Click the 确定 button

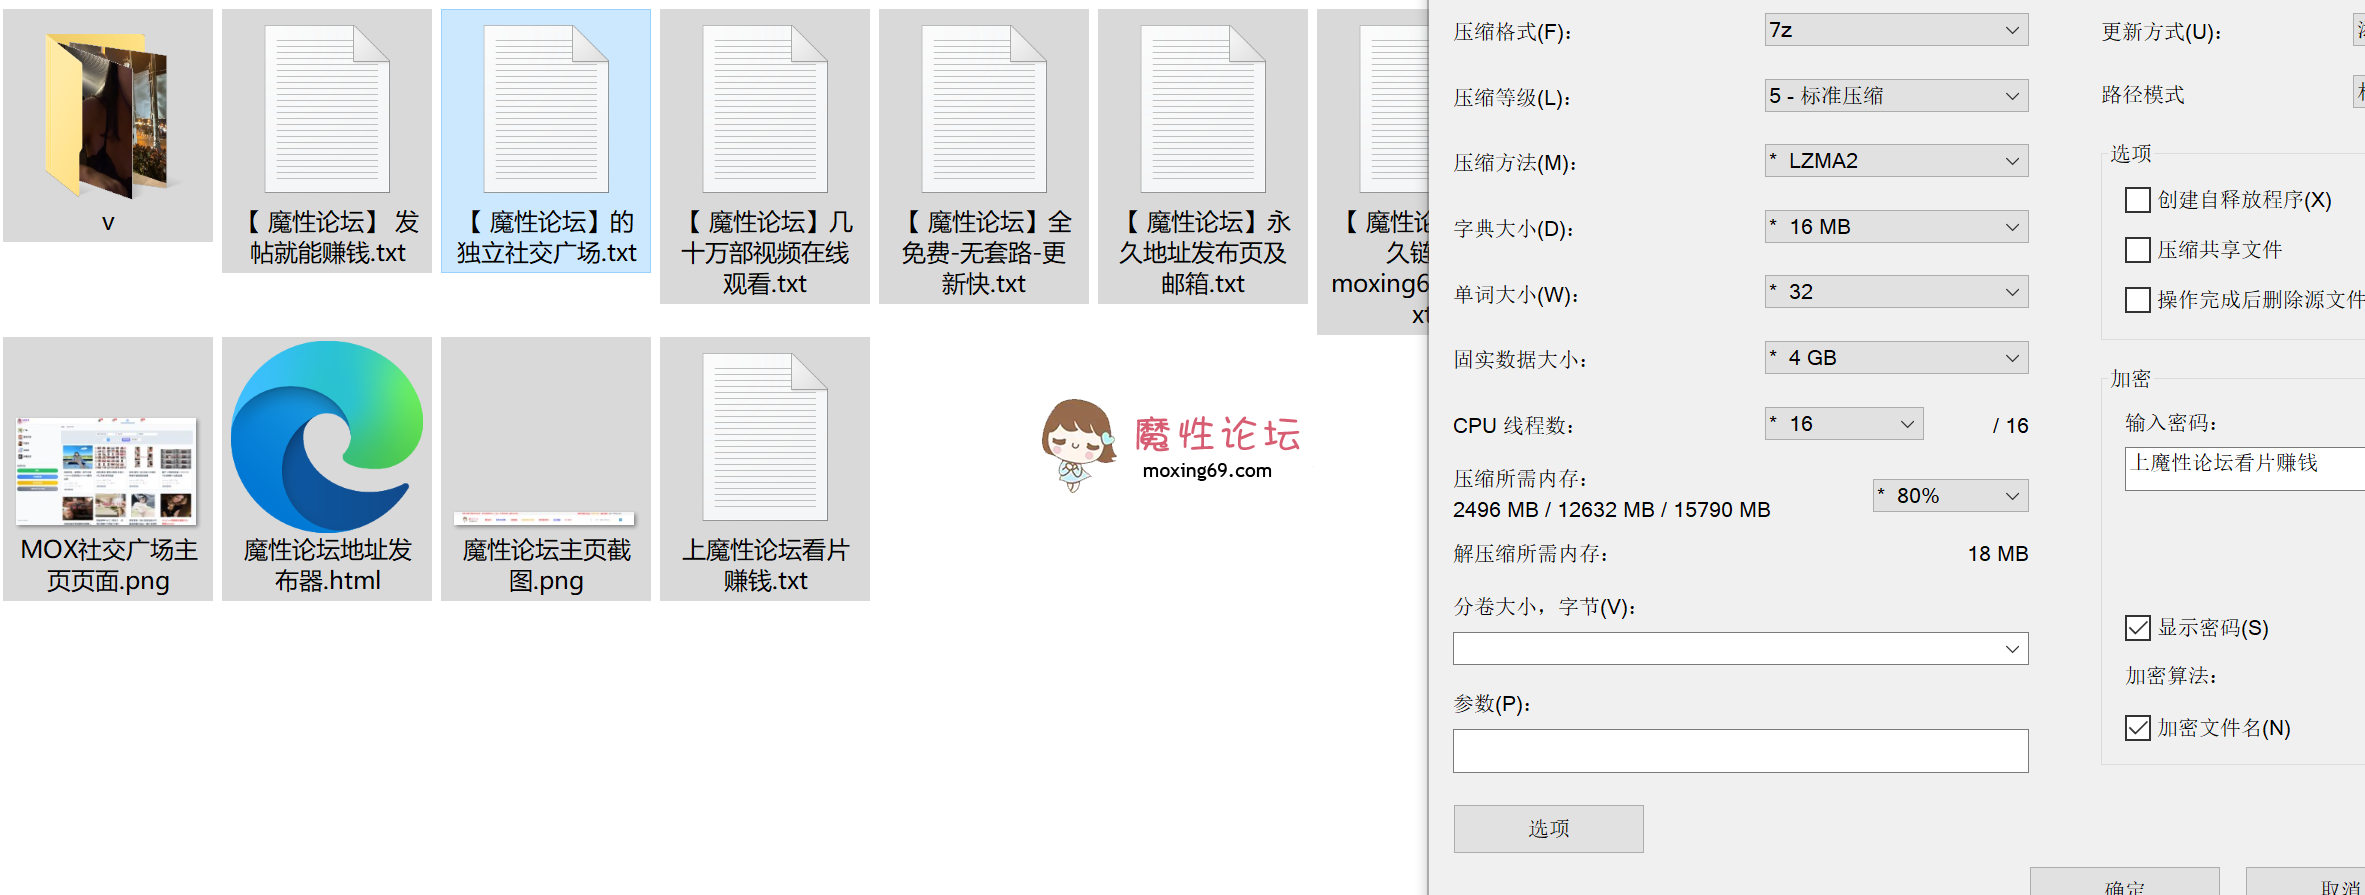(2123, 883)
